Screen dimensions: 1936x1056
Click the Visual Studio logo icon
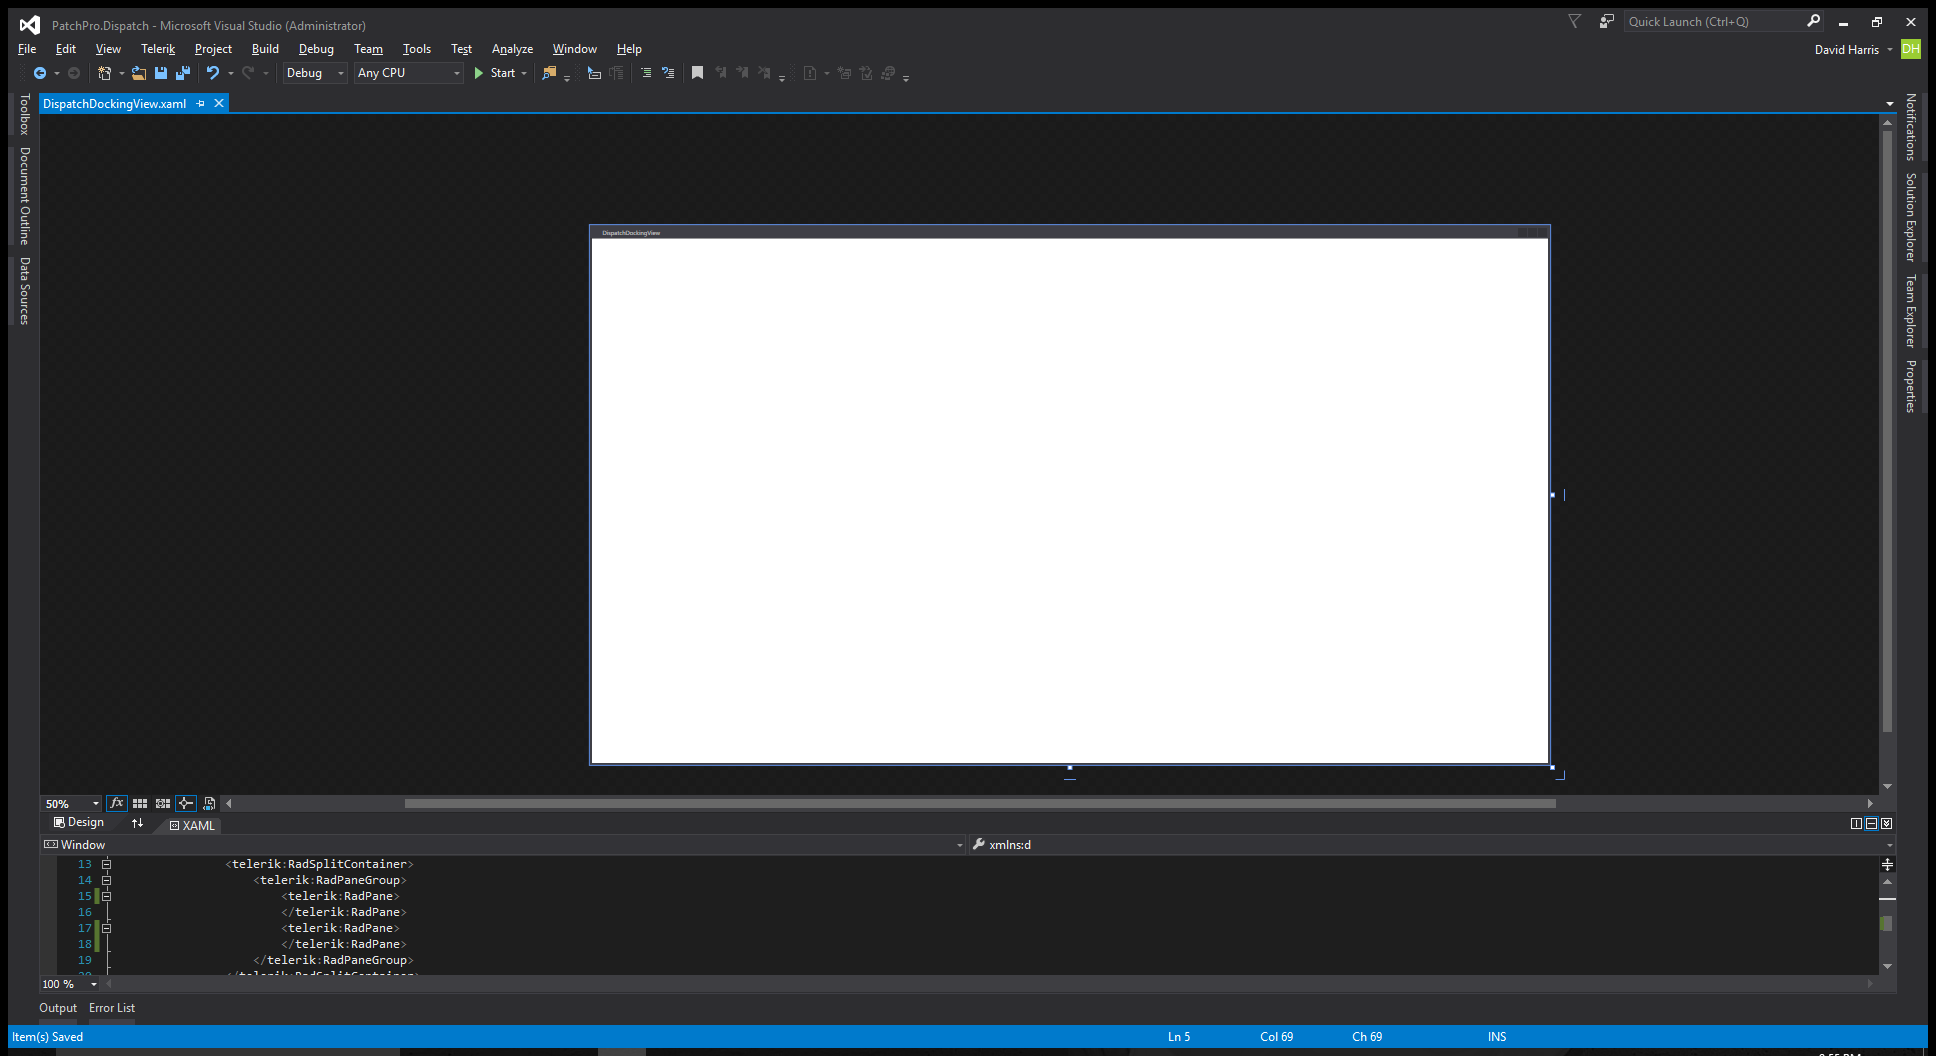tap(30, 25)
